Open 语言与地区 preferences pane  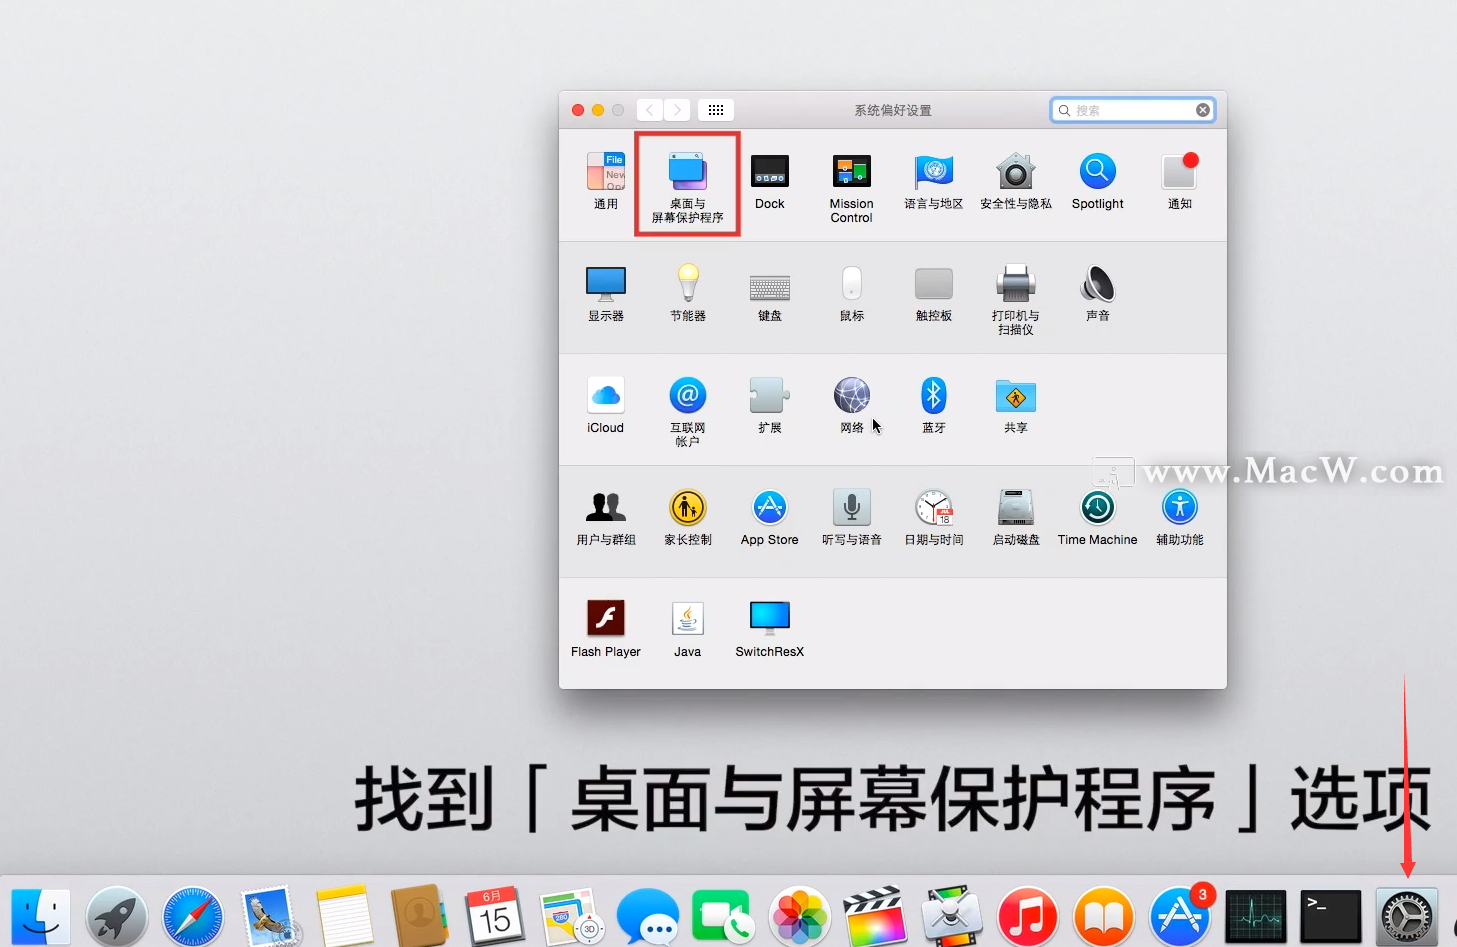pos(934,180)
